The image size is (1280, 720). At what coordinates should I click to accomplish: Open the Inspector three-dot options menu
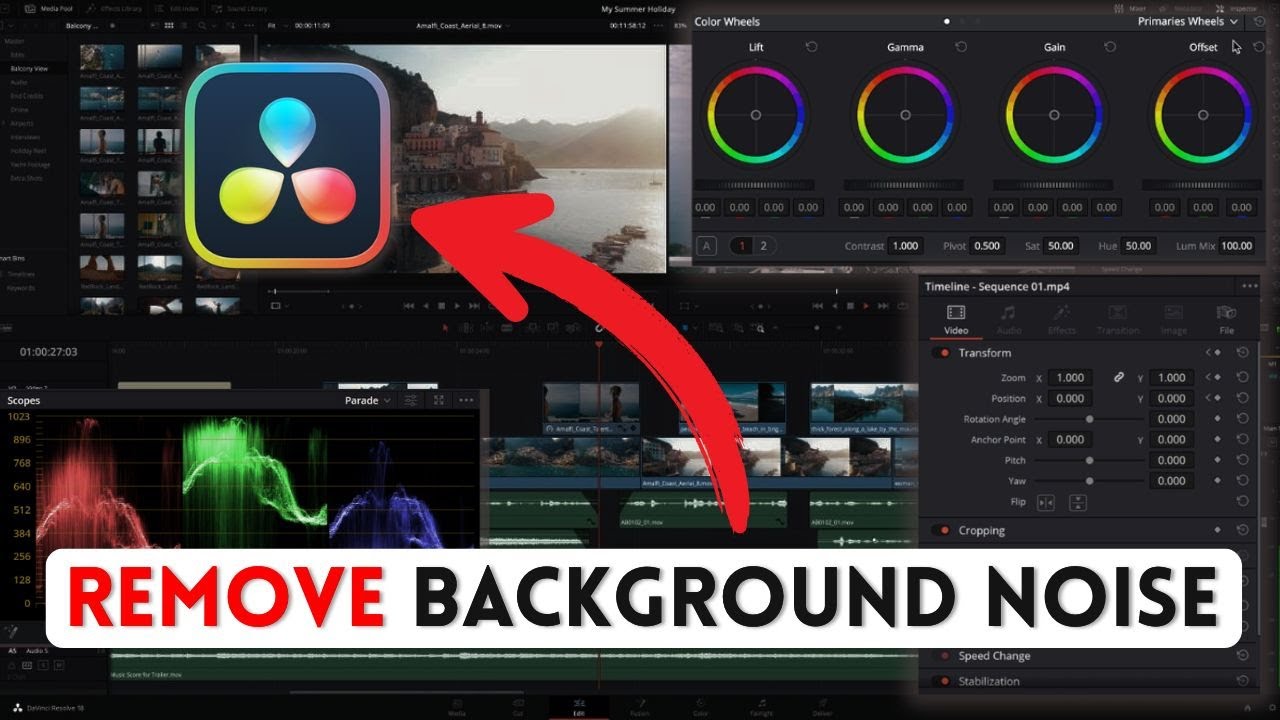(x=1250, y=286)
